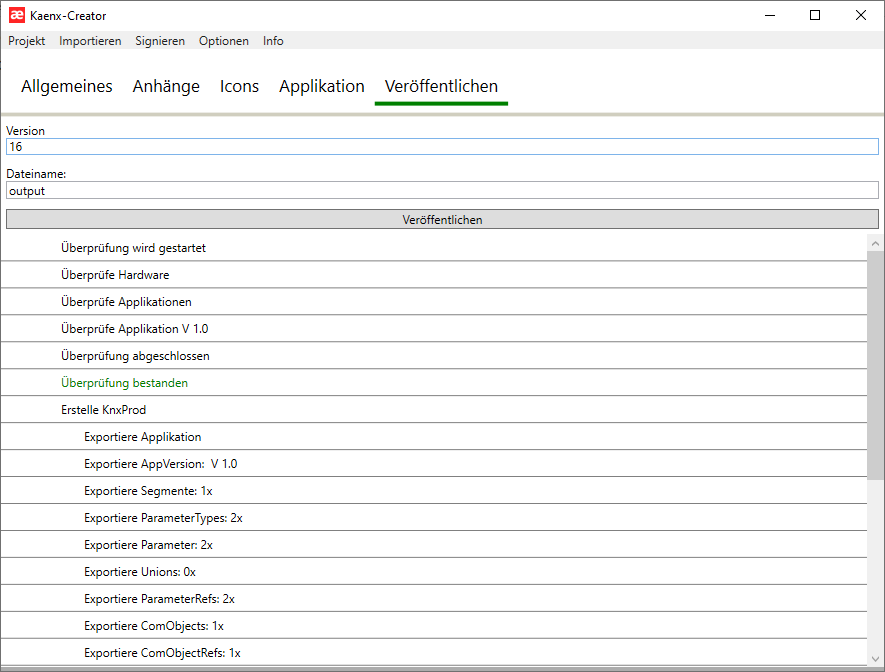Go to the Icons tab
Viewport: 885px width, 672px height.
(239, 87)
